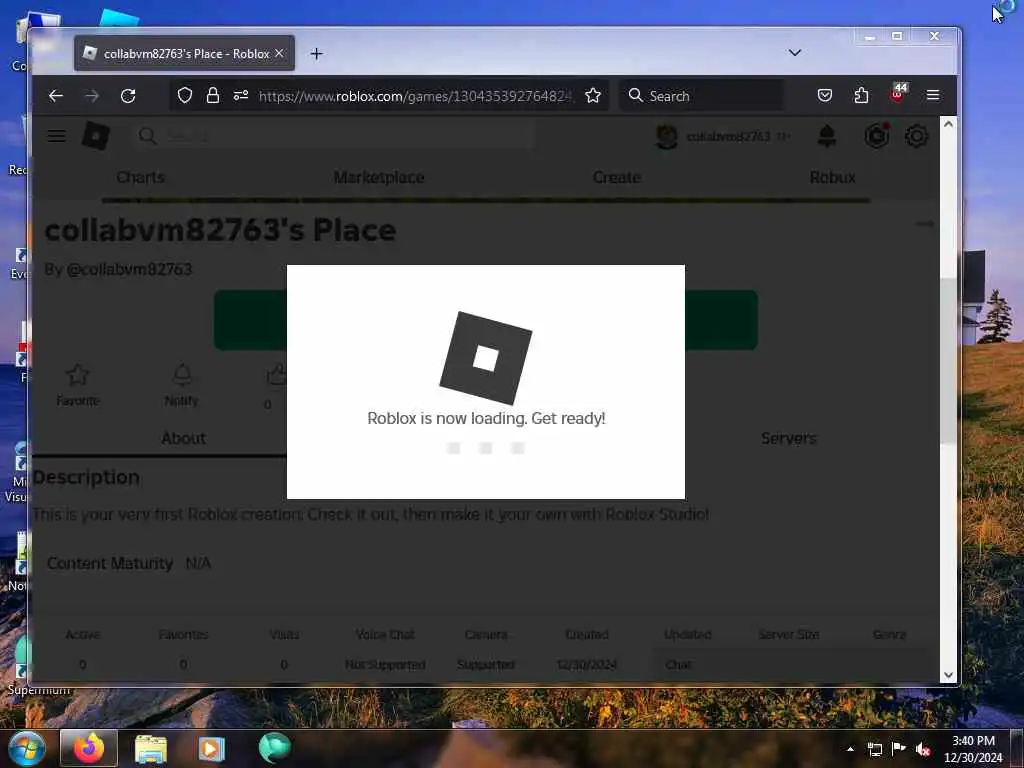Maximize the Firefox window
The width and height of the screenshot is (1024, 768).
click(897, 37)
